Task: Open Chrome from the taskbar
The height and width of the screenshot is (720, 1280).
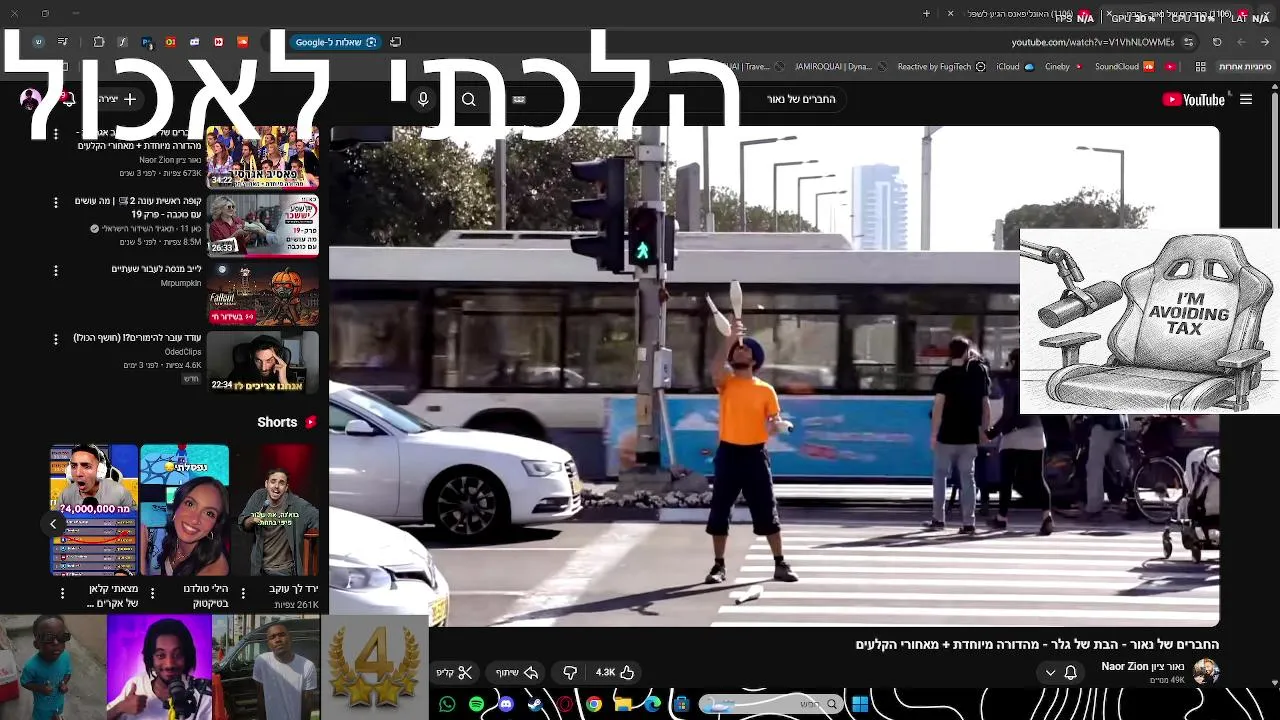Action: [593, 704]
